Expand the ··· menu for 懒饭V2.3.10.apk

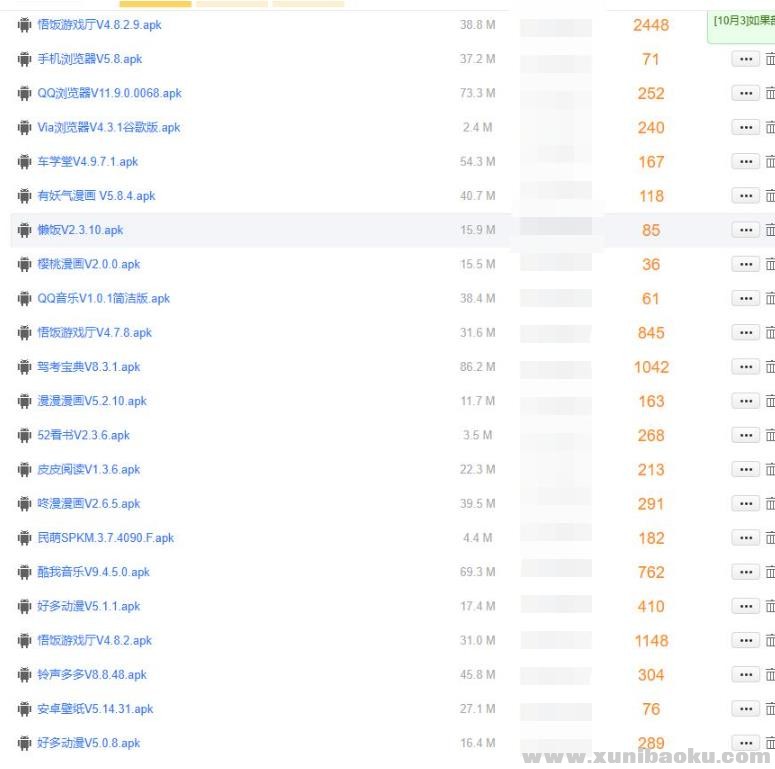tap(745, 230)
